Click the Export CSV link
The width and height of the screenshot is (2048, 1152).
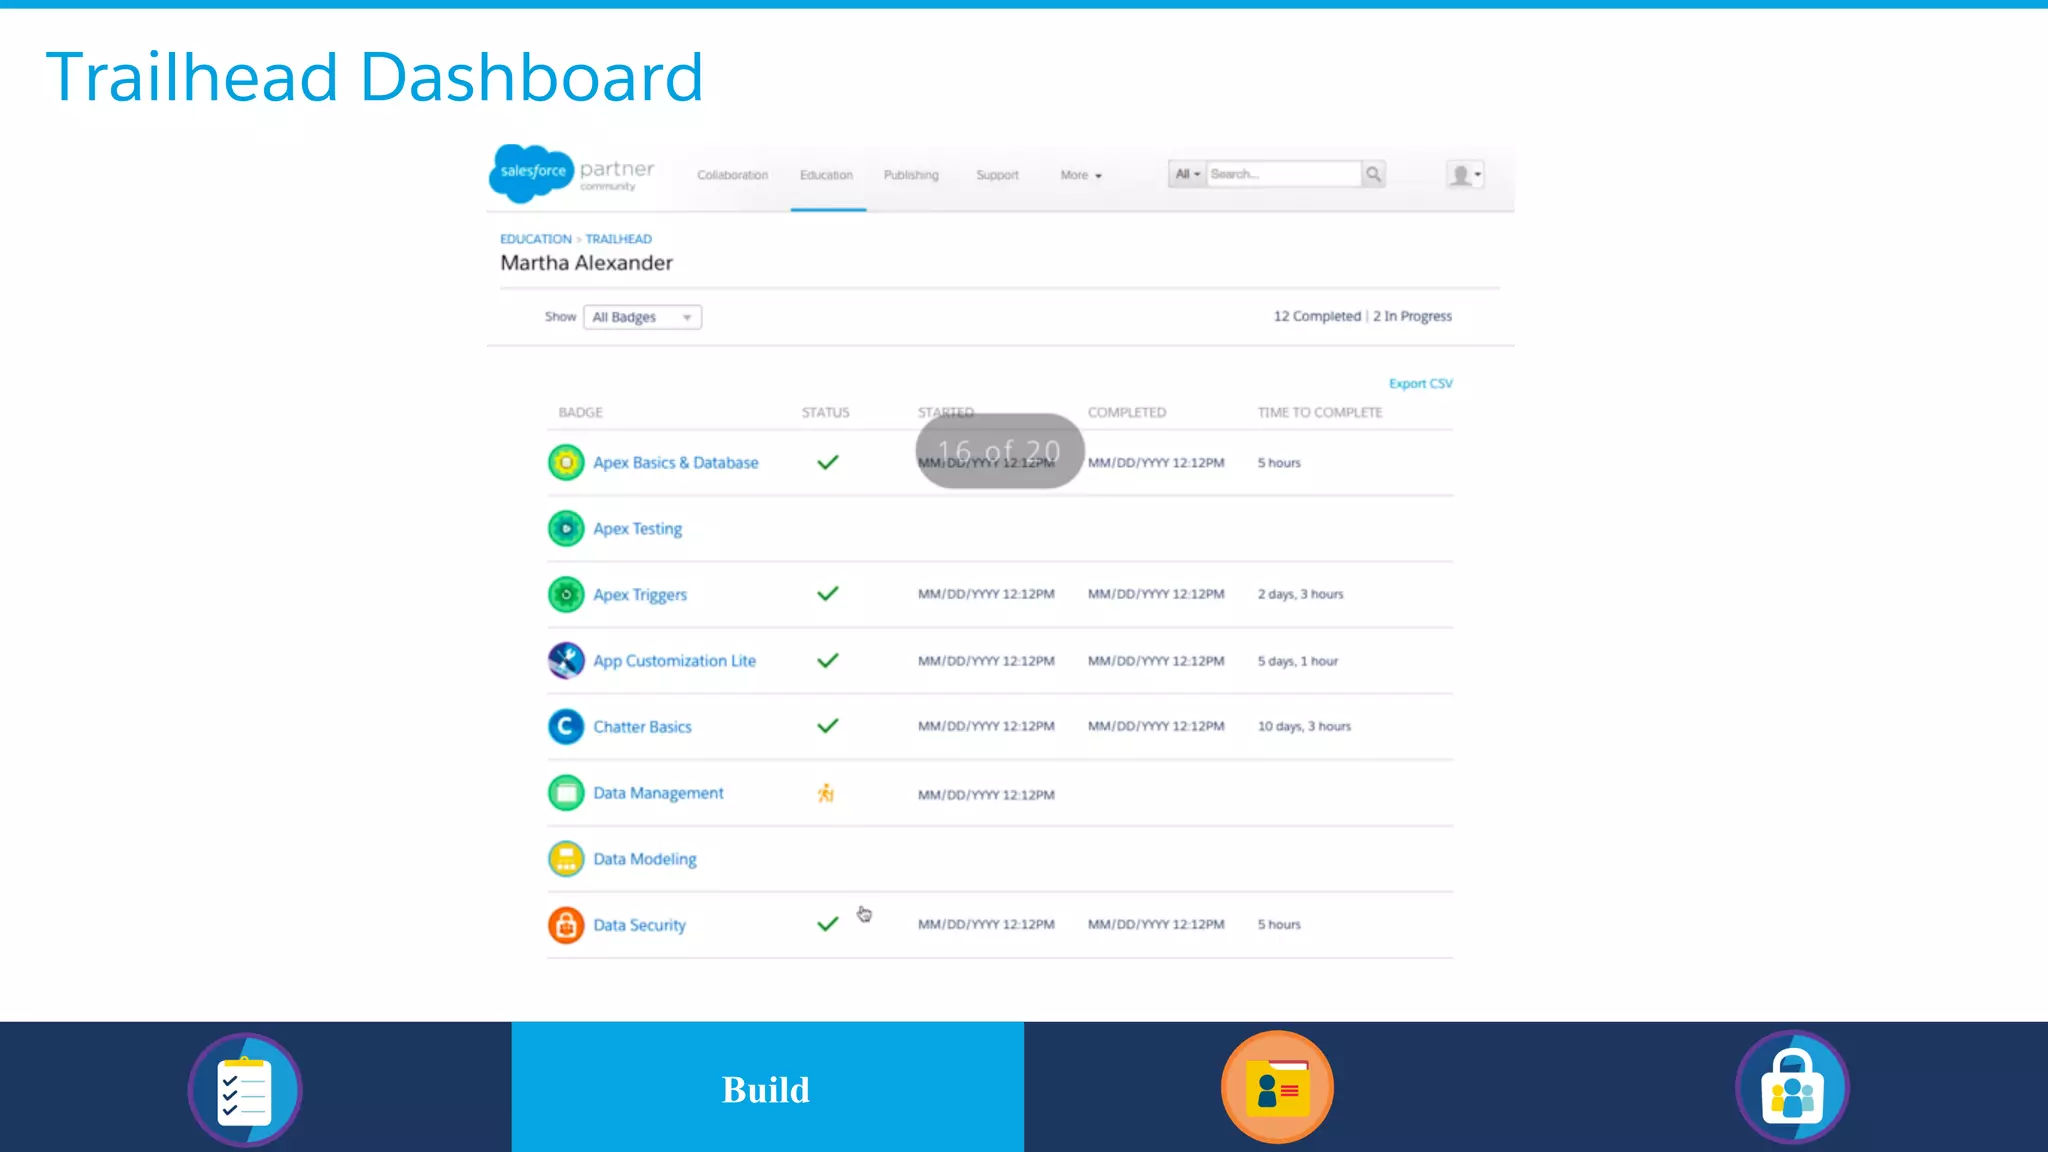[x=1420, y=383]
